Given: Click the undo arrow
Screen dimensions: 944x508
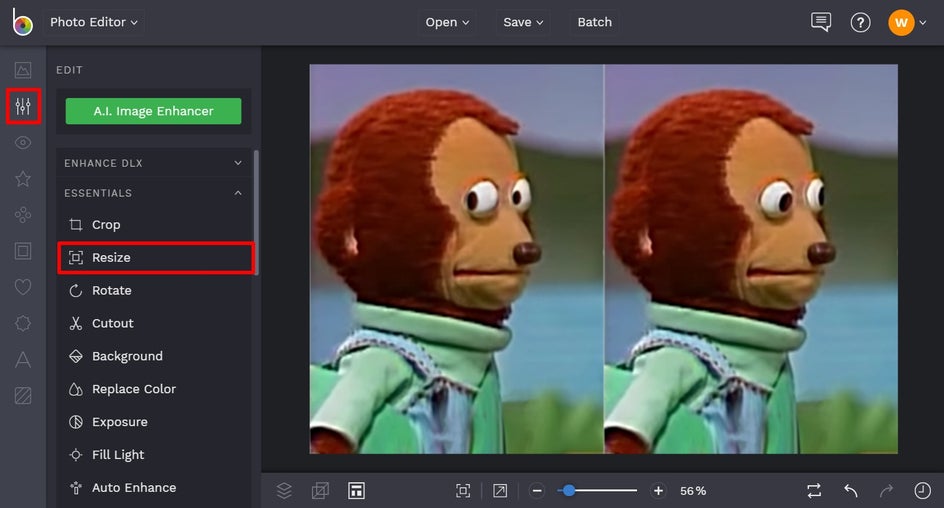Looking at the screenshot, I should click(851, 491).
